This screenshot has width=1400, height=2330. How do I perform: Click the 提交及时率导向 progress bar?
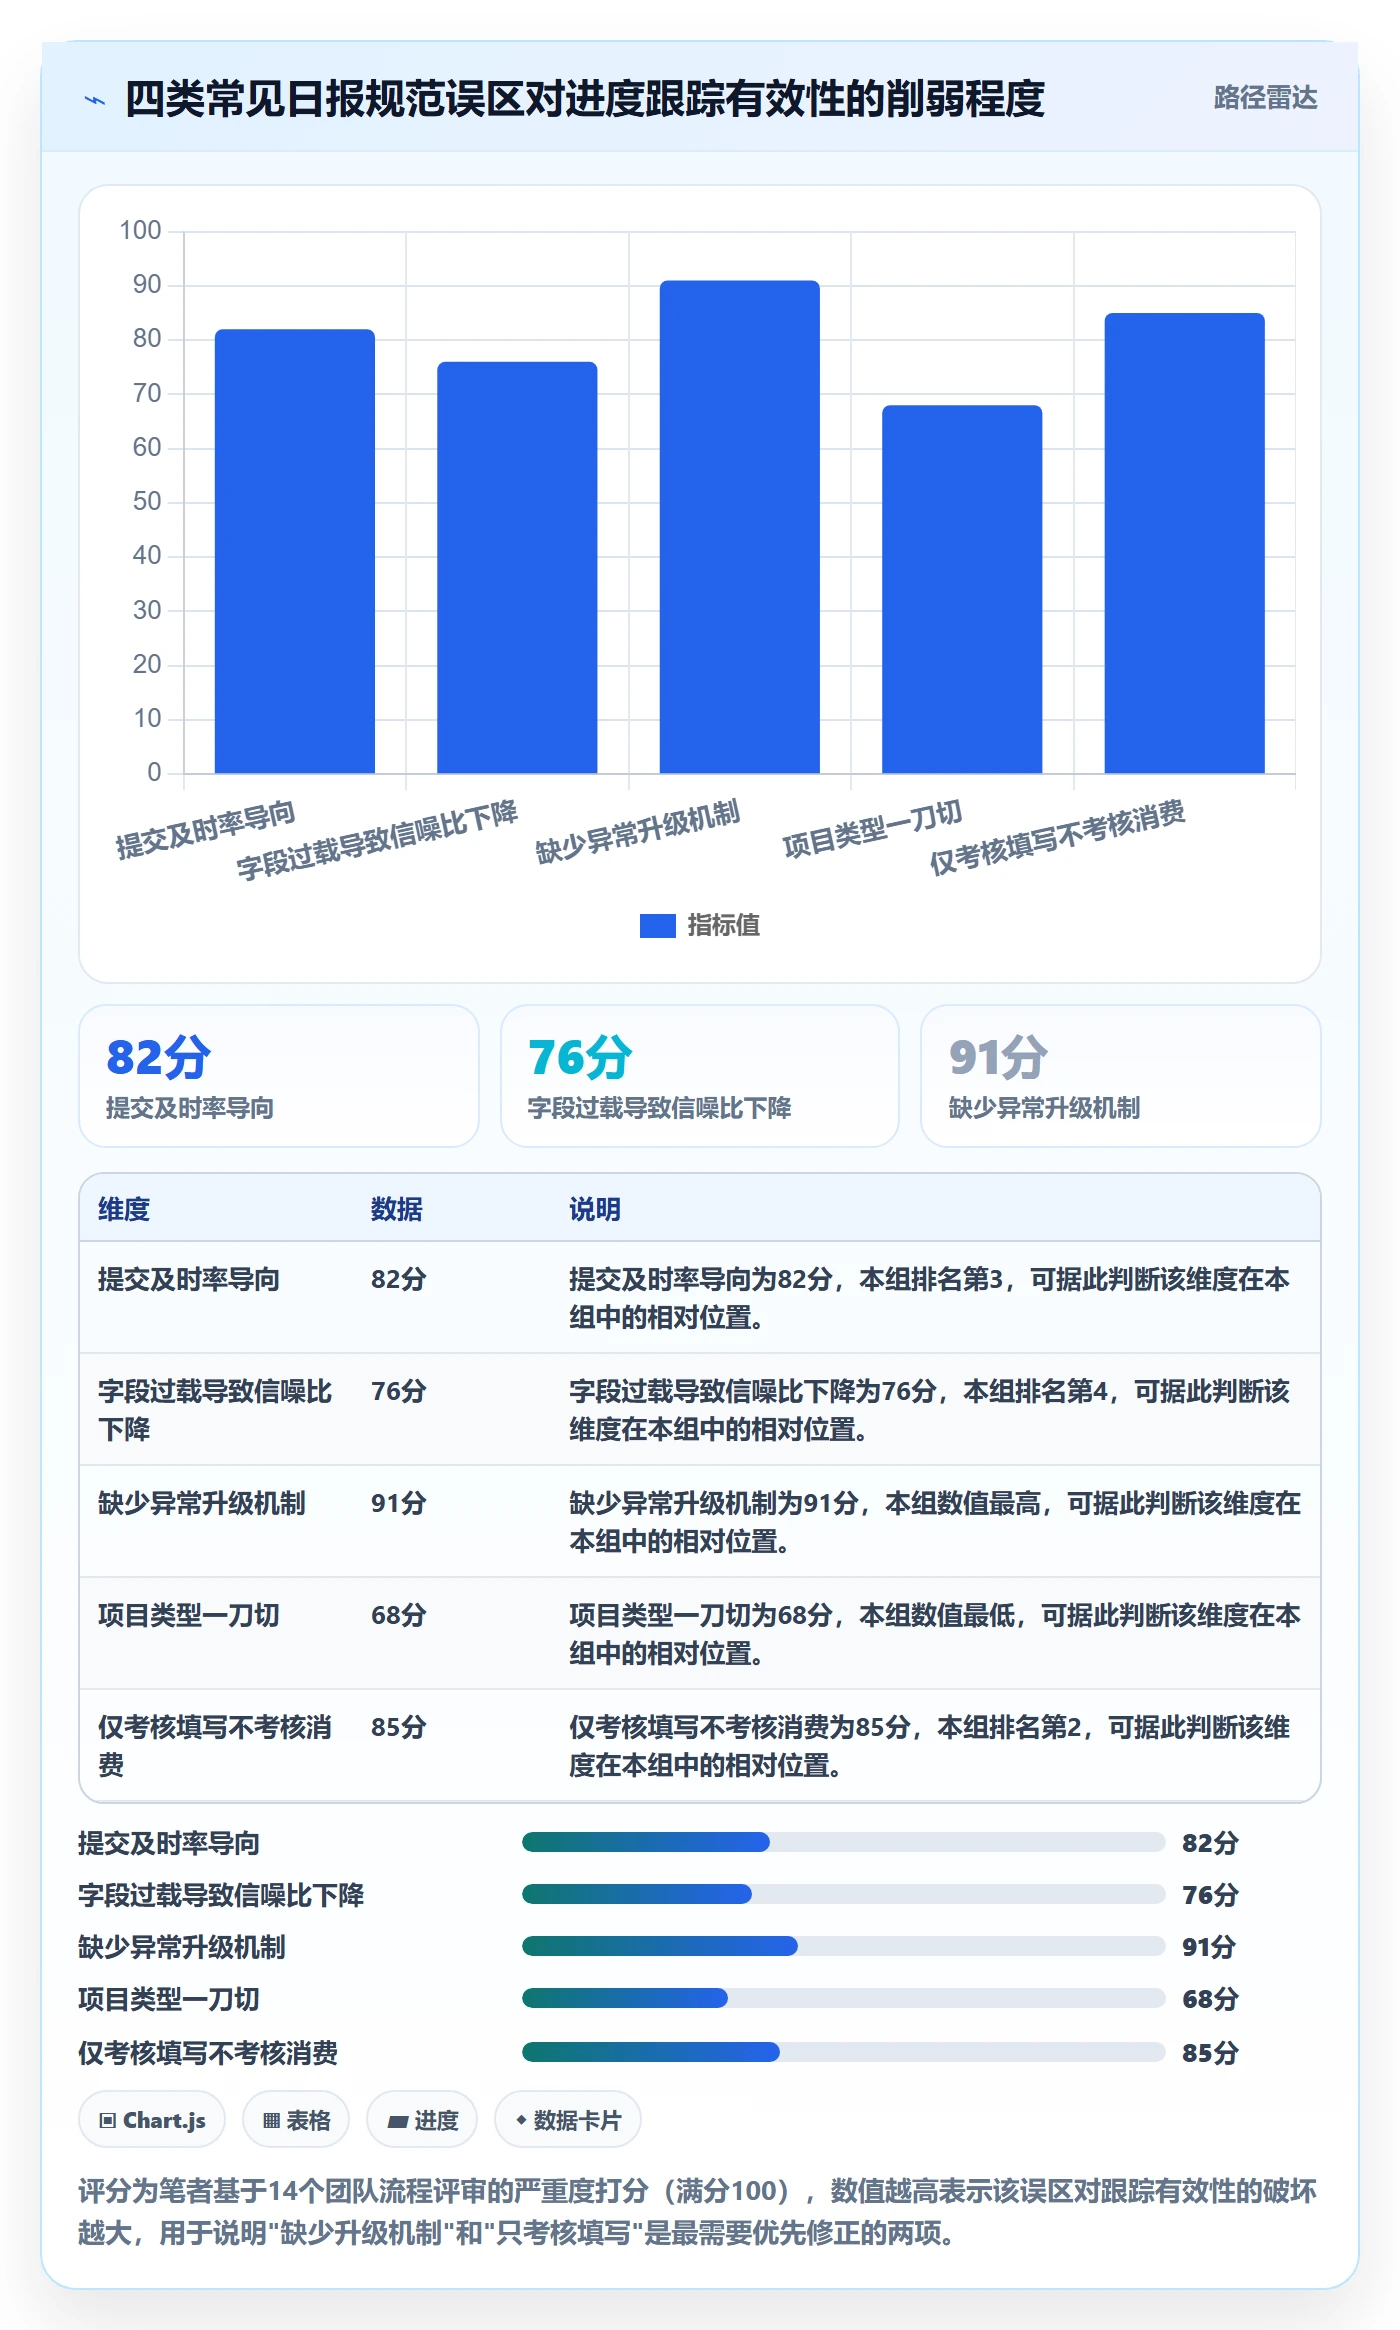click(x=844, y=1842)
